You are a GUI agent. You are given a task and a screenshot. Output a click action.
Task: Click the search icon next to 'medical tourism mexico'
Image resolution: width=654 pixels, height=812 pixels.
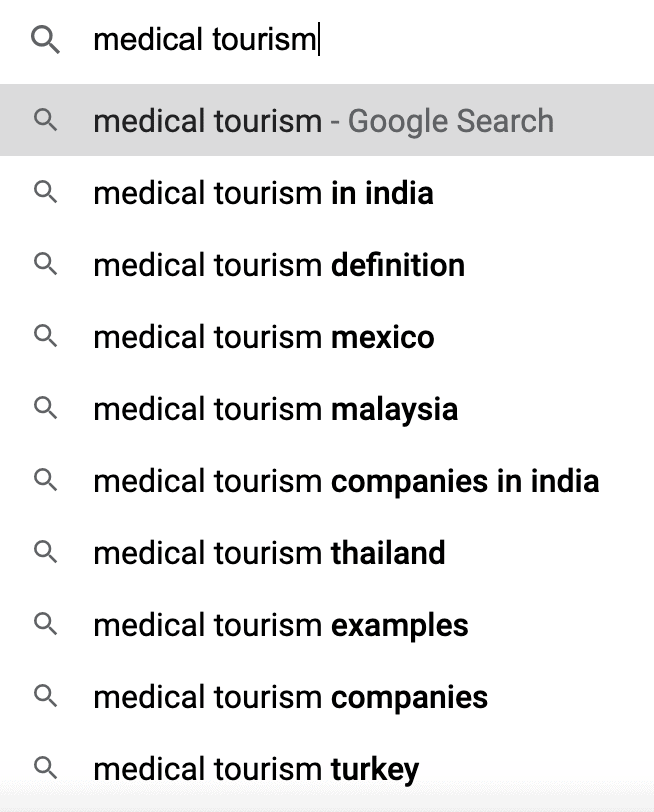click(44, 337)
